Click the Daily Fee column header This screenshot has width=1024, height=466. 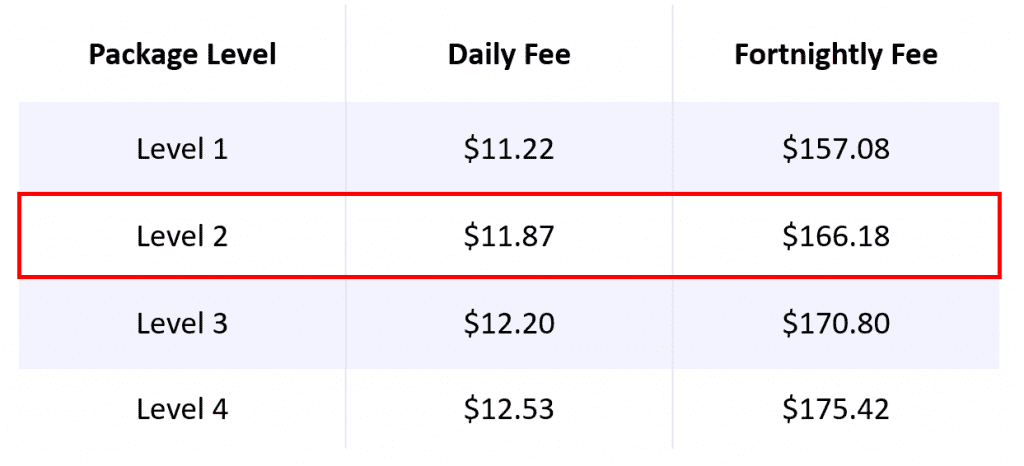pyautogui.click(x=509, y=55)
